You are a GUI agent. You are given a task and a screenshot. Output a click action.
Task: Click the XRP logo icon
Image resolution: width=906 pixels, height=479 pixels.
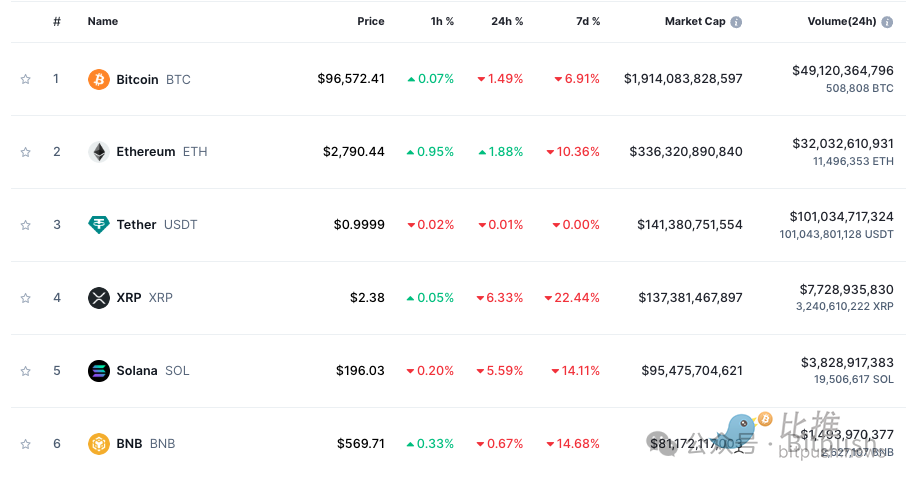click(x=98, y=298)
